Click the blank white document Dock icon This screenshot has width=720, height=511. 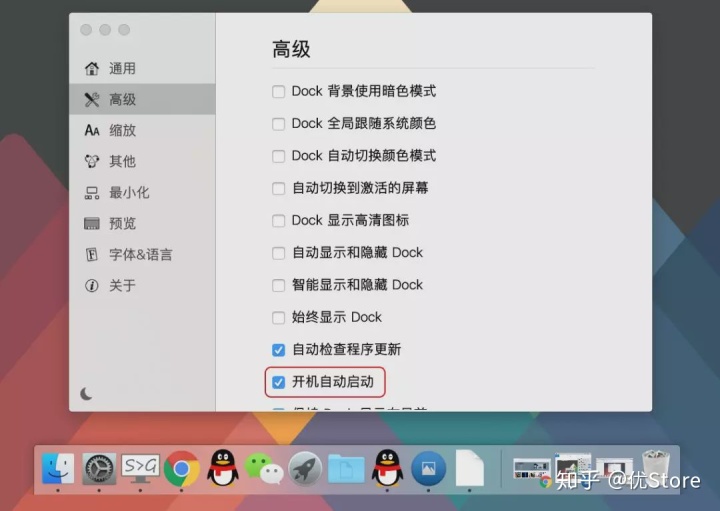(470, 468)
